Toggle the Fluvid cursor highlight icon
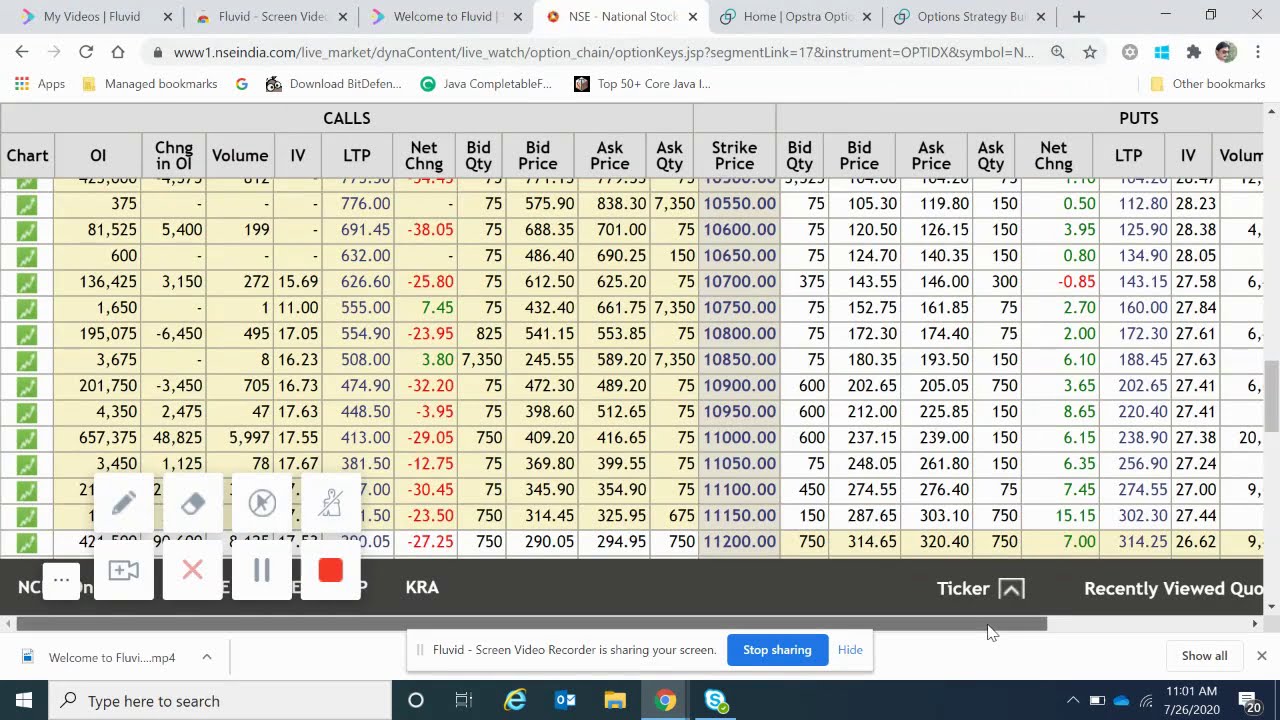 click(x=262, y=503)
